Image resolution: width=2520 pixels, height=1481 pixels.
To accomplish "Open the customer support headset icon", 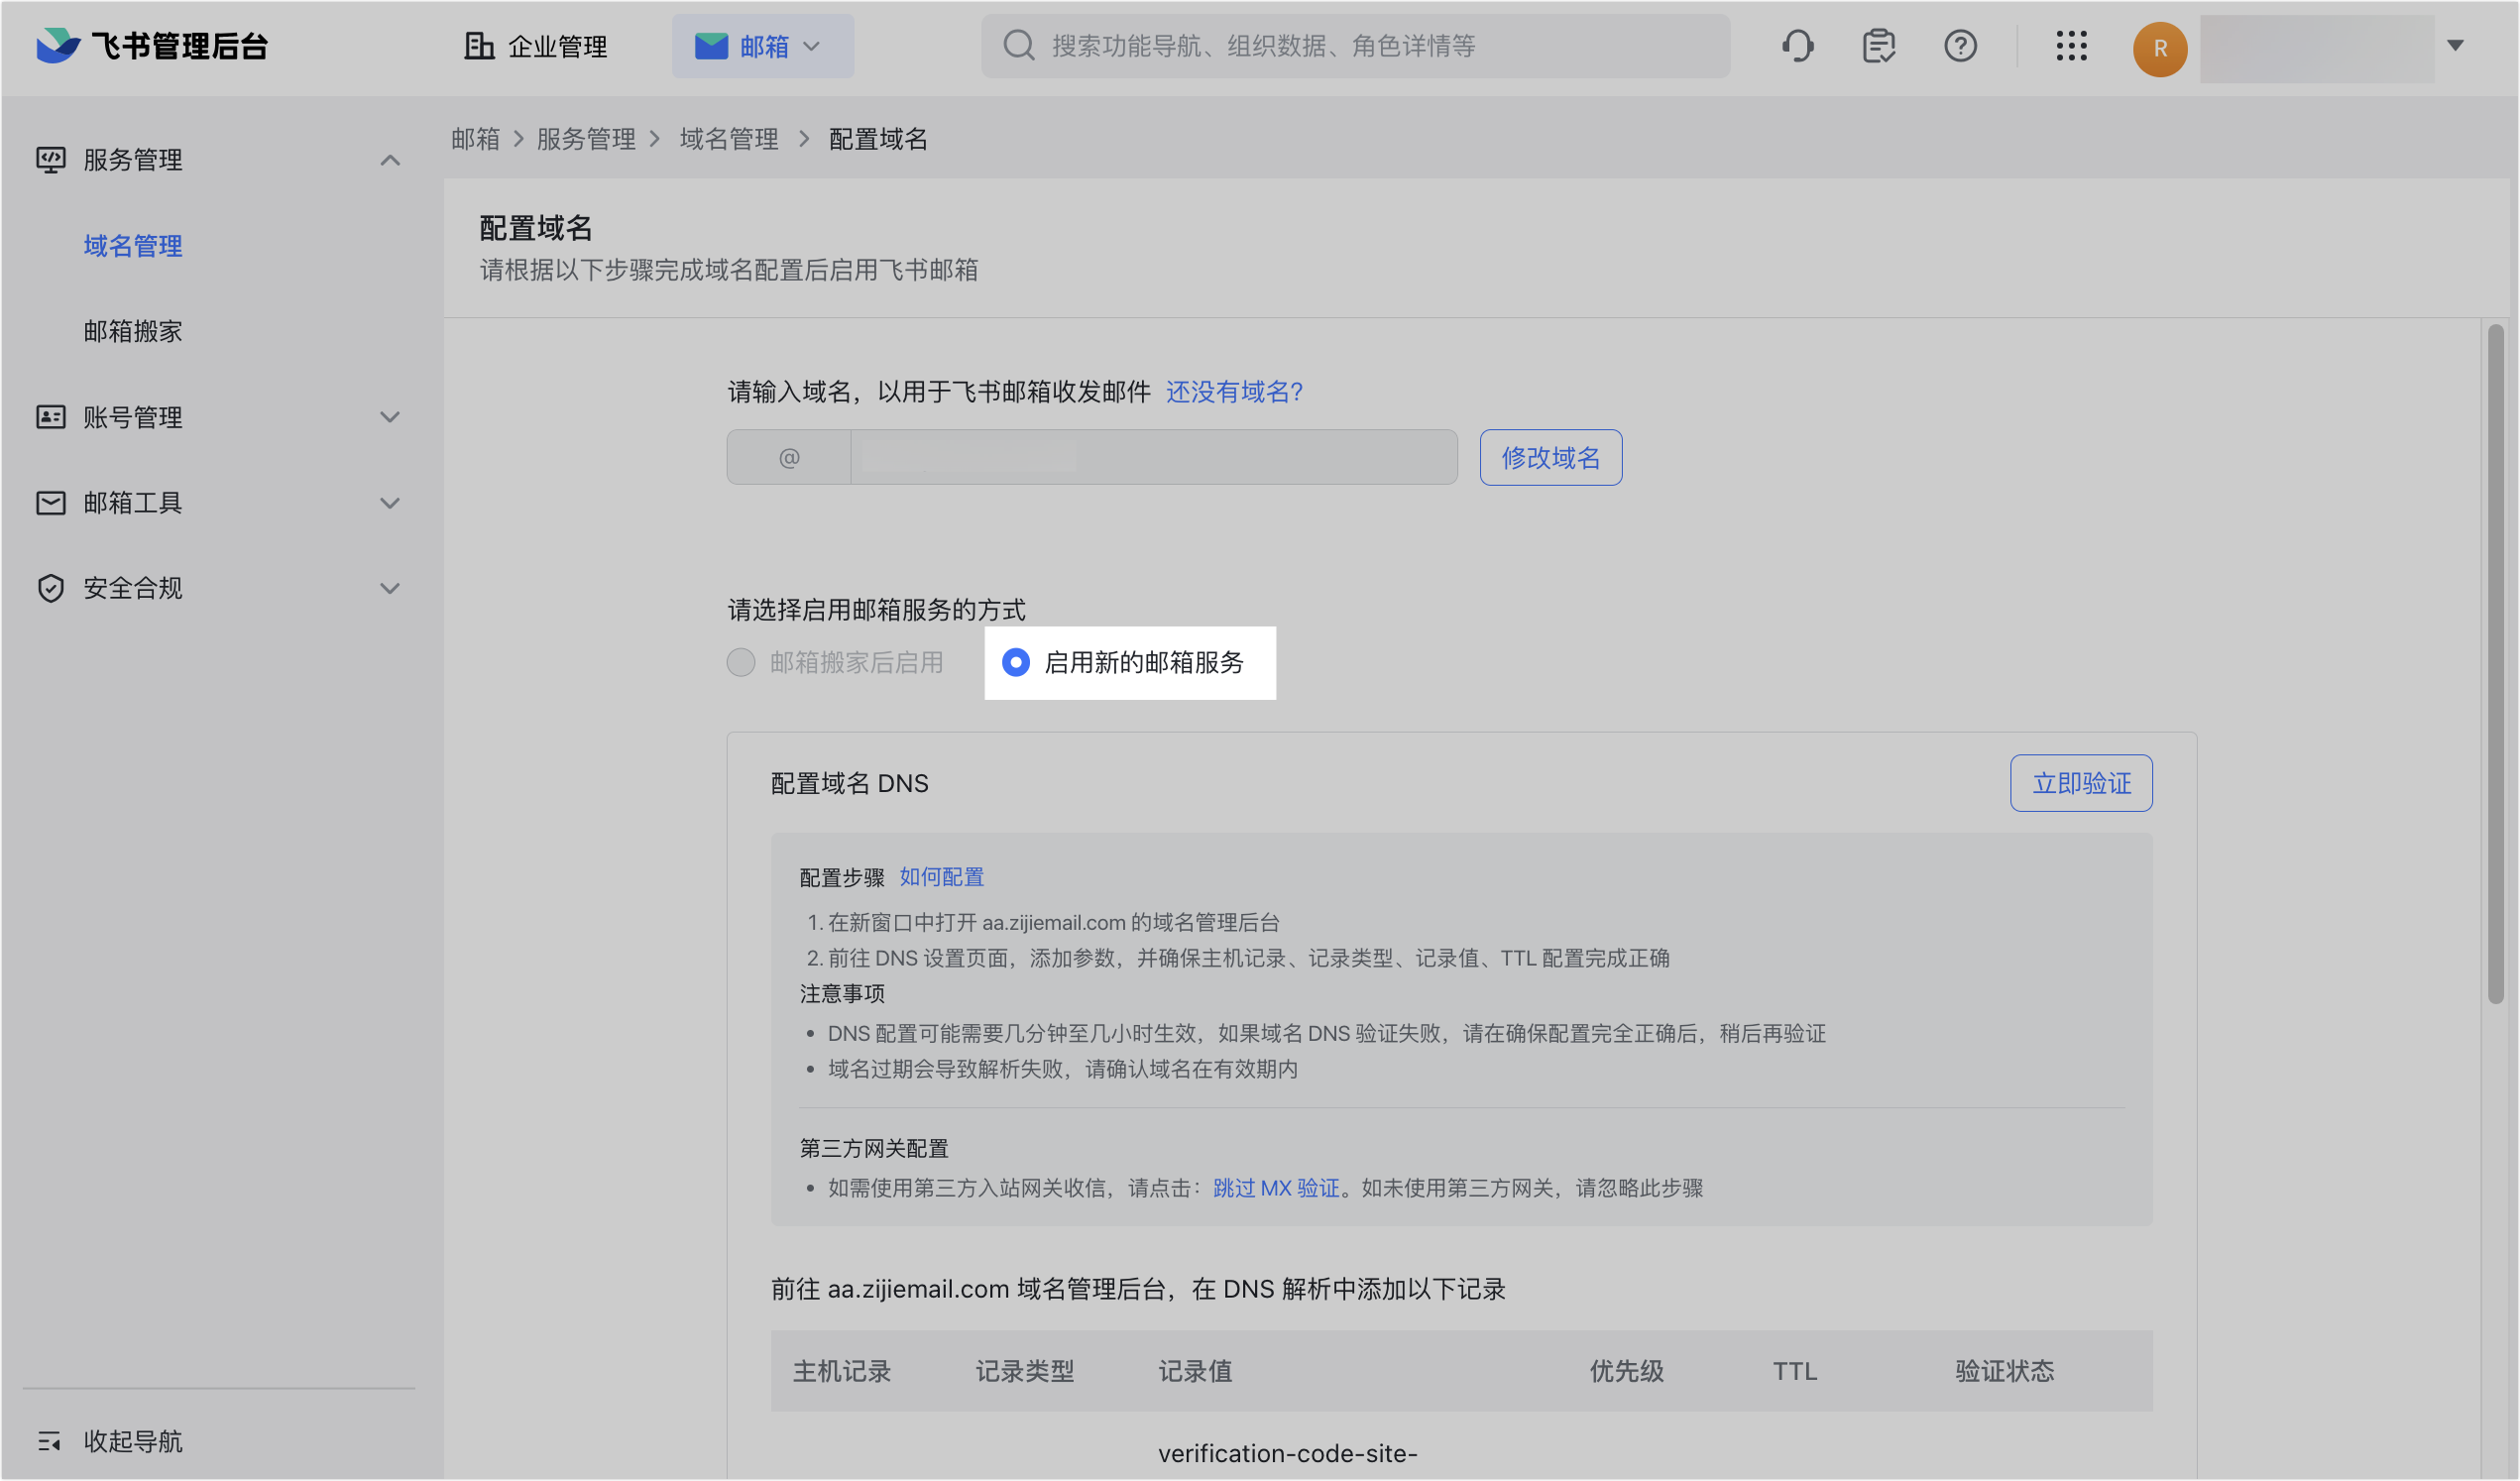I will [1797, 46].
